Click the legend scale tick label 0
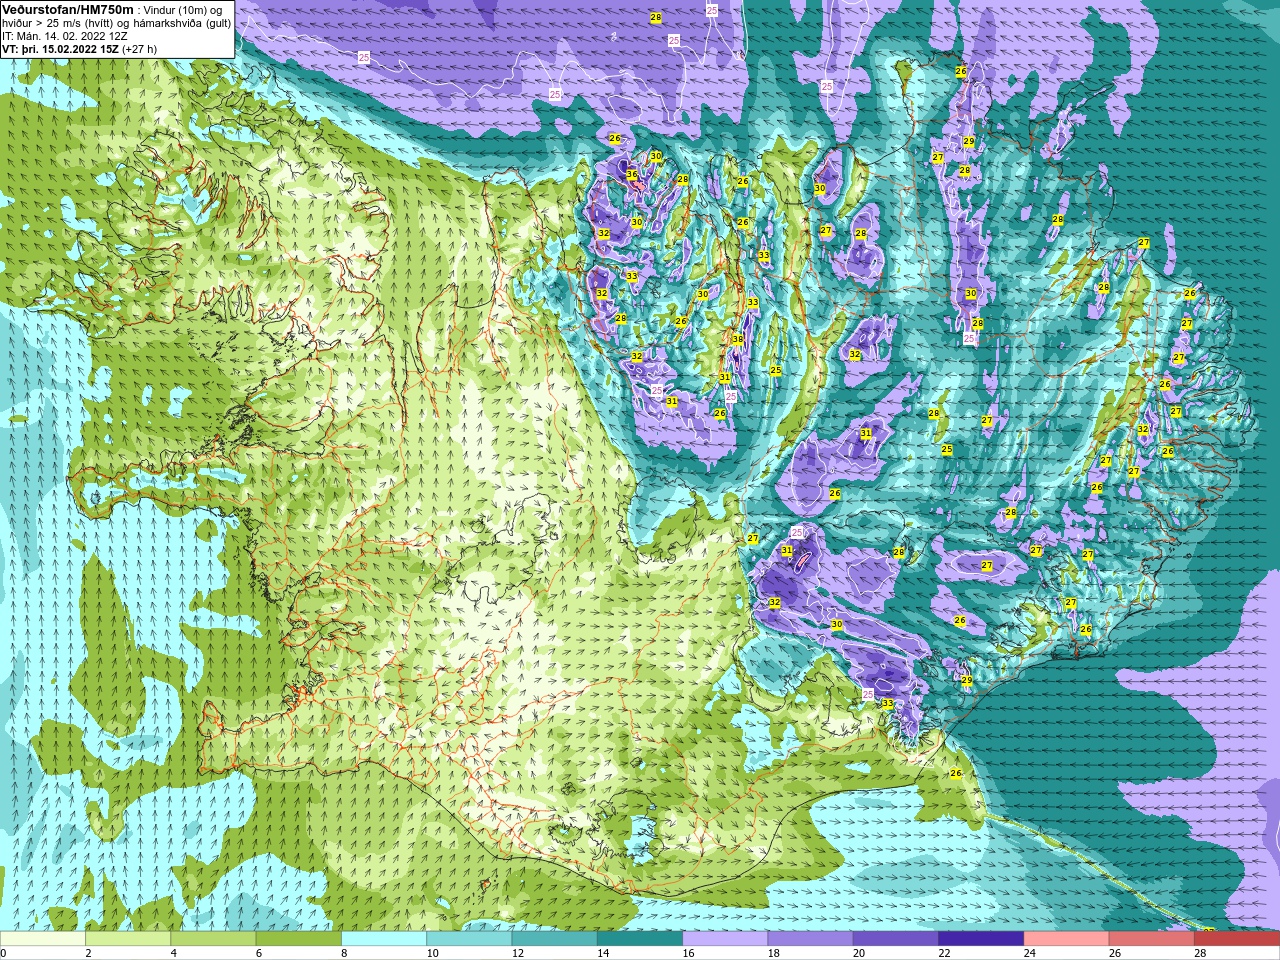 3,953
